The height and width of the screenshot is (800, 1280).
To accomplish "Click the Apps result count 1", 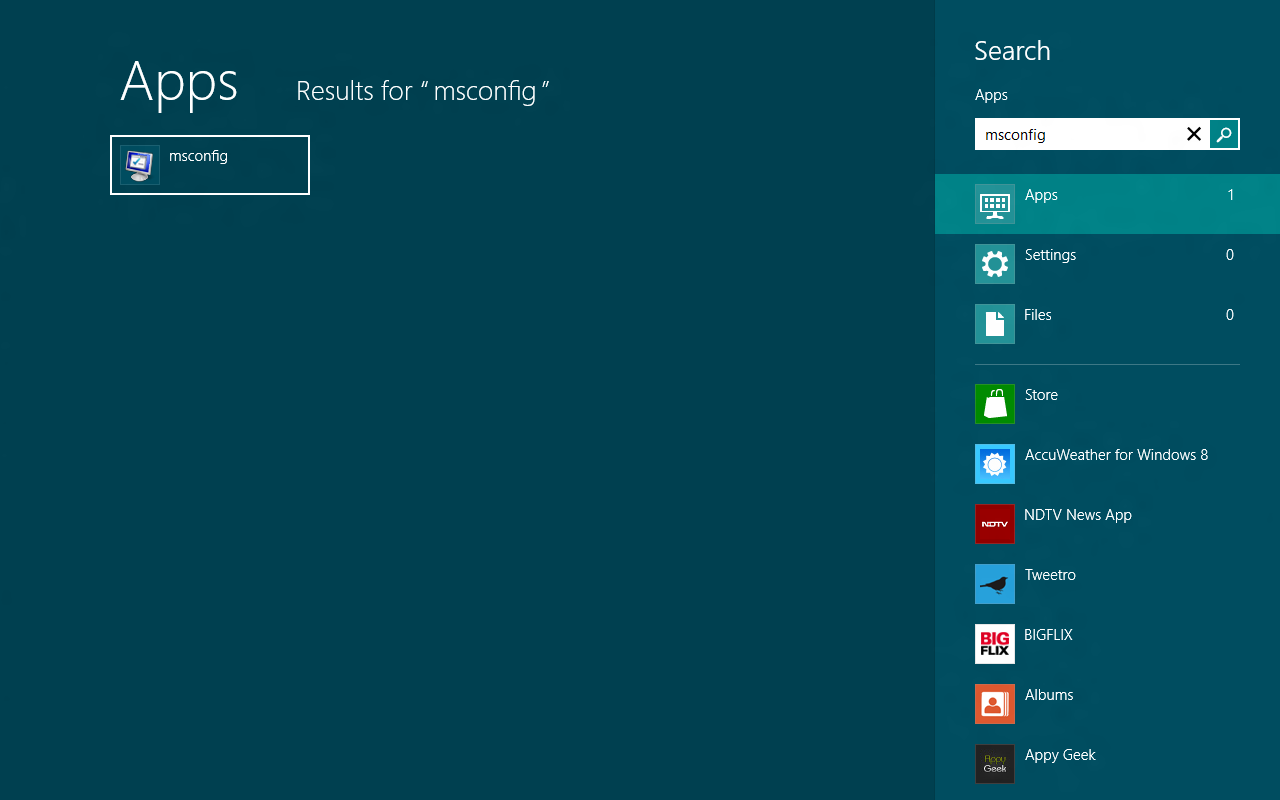I will coord(1231,195).
